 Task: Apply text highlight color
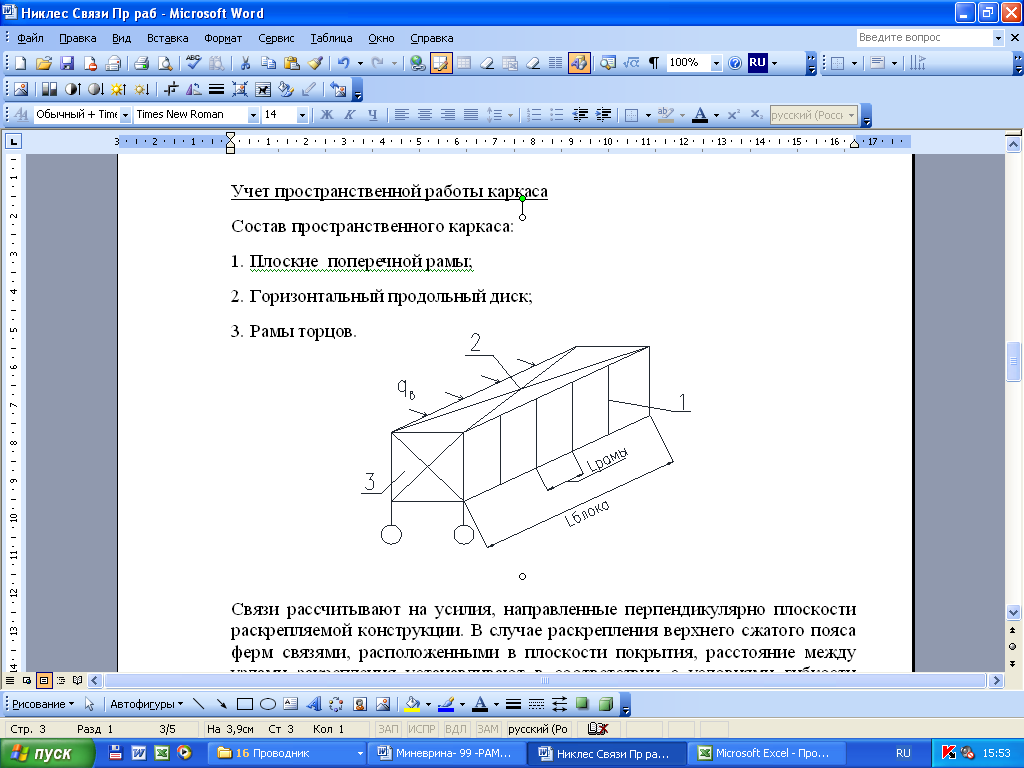click(x=665, y=115)
